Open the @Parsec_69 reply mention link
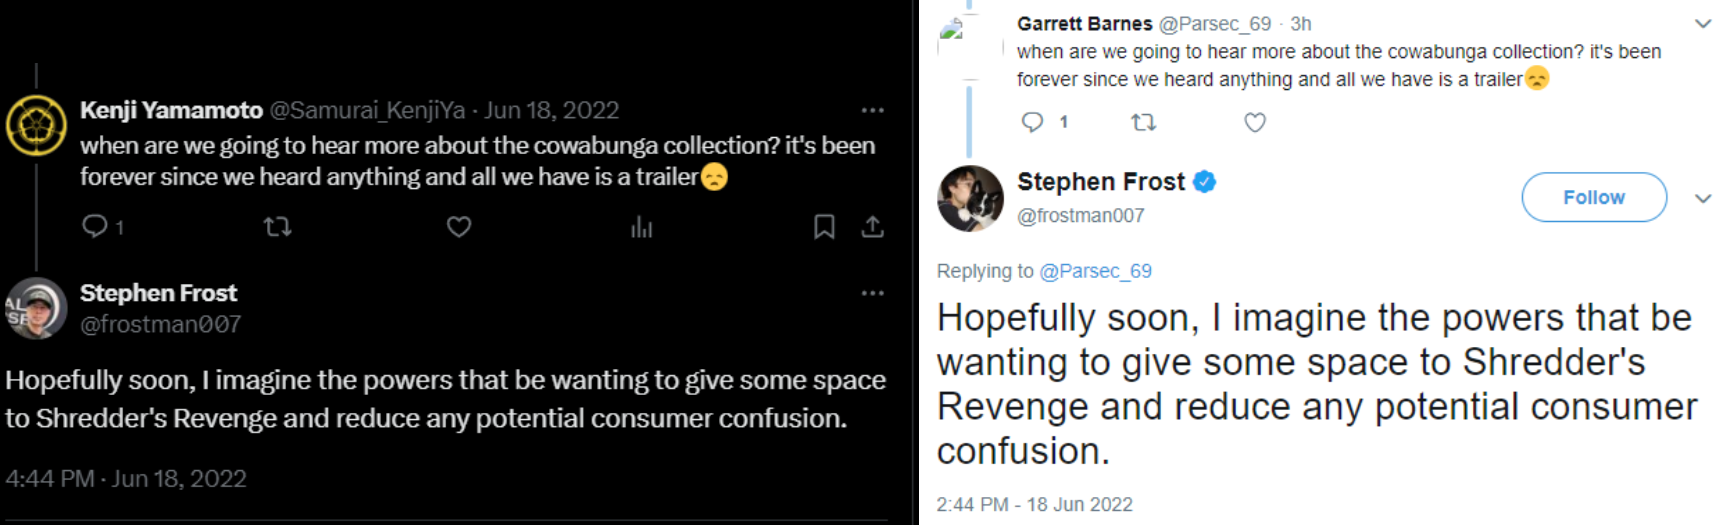Screen dimensions: 1729x525 pyautogui.click(x=1095, y=271)
